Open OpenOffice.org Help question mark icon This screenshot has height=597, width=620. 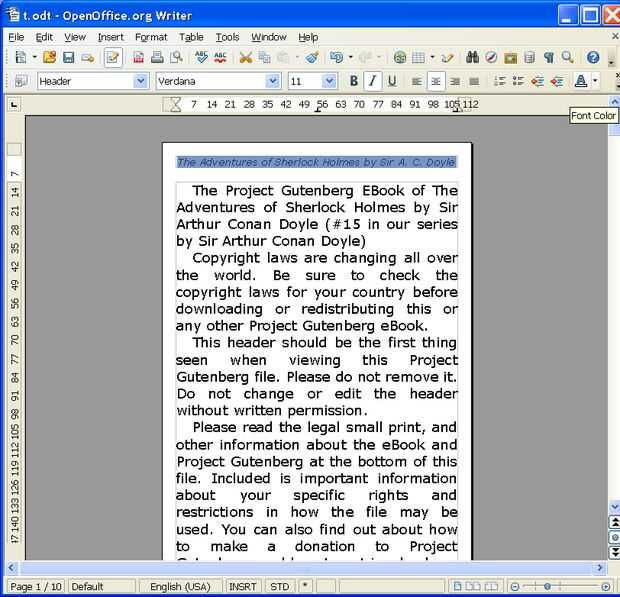(x=593, y=58)
